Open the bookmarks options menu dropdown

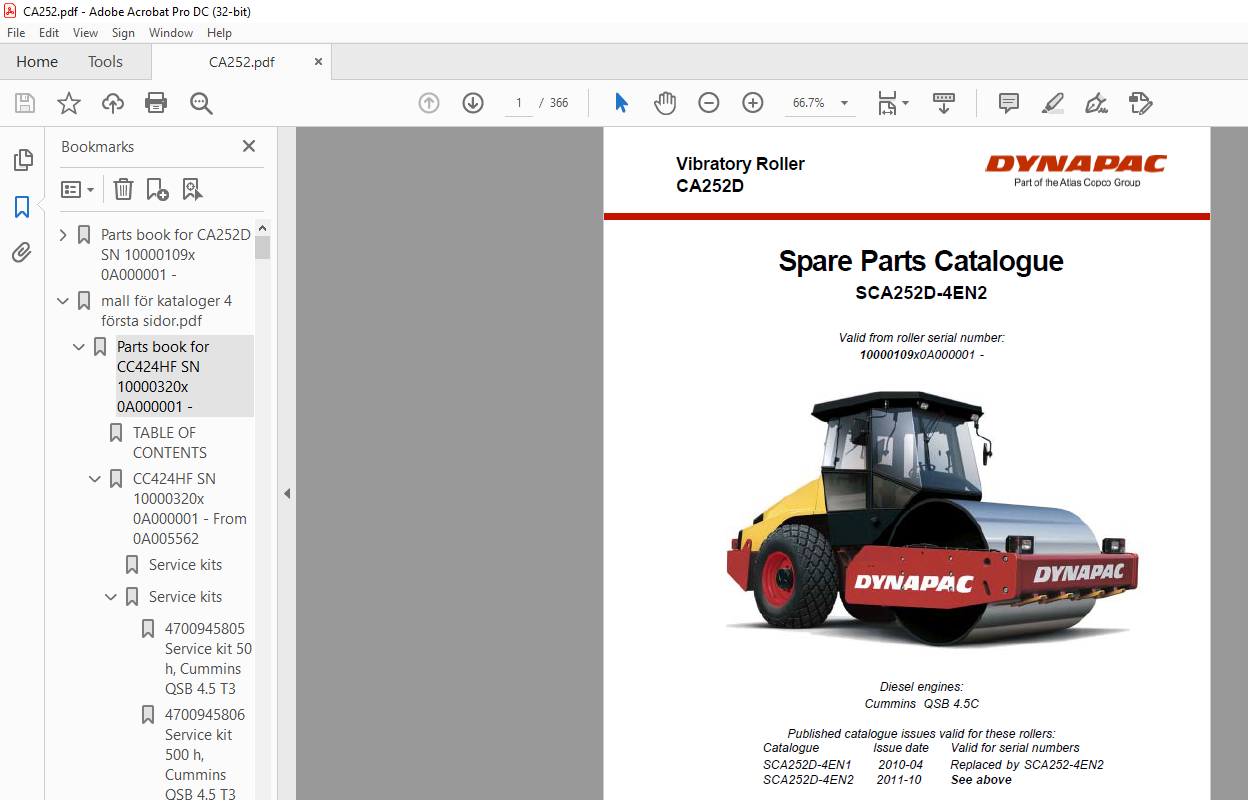click(77, 189)
